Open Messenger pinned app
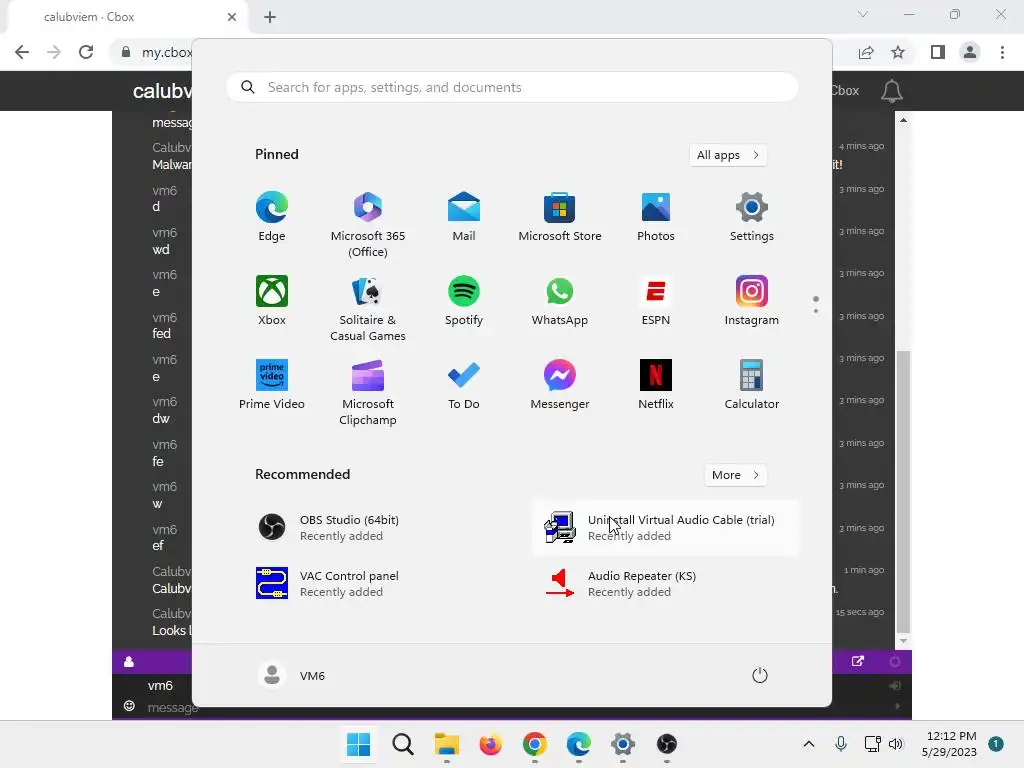The width and height of the screenshot is (1024, 768). 560,385
